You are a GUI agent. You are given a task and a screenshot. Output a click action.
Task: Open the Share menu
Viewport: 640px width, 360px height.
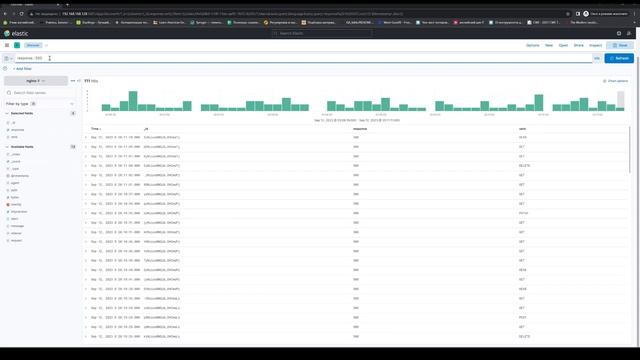click(579, 45)
